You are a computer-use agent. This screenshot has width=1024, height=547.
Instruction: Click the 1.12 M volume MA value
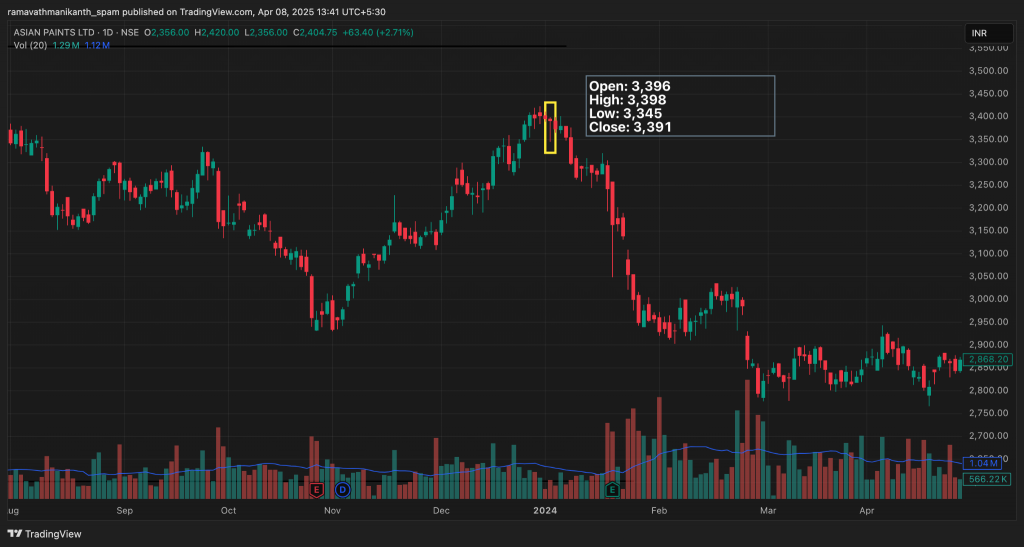click(x=97, y=45)
